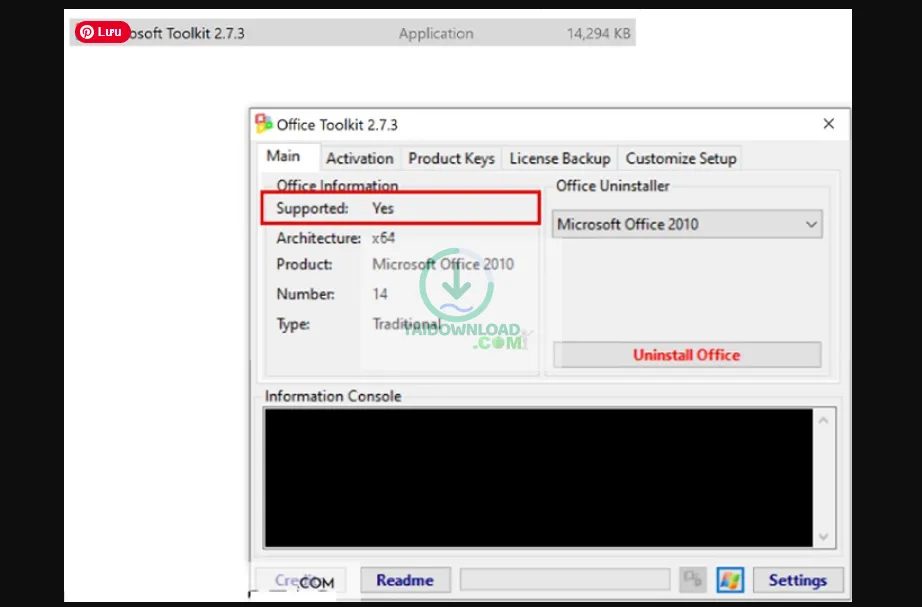Open the Readme button
The width and height of the screenshot is (922, 607).
pyautogui.click(x=405, y=580)
